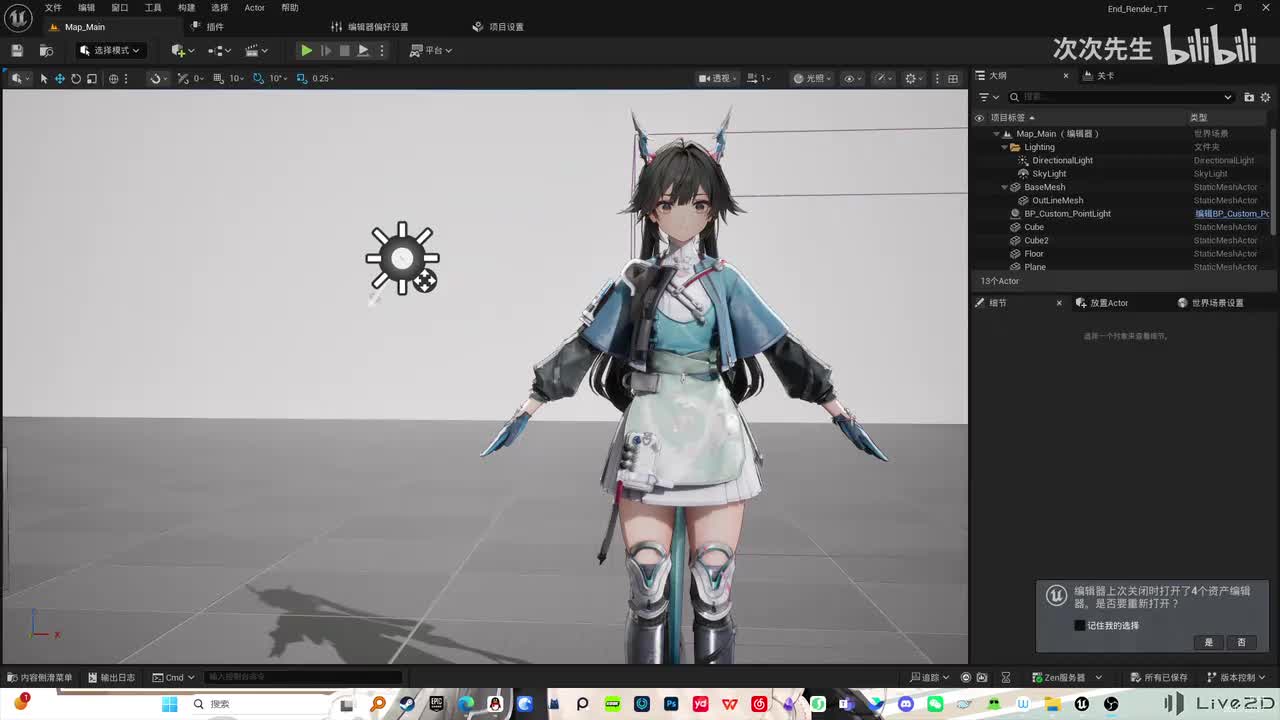The height and width of the screenshot is (720, 1280).
Task: Toggle world/local coordinate space globe icon
Action: (113, 78)
